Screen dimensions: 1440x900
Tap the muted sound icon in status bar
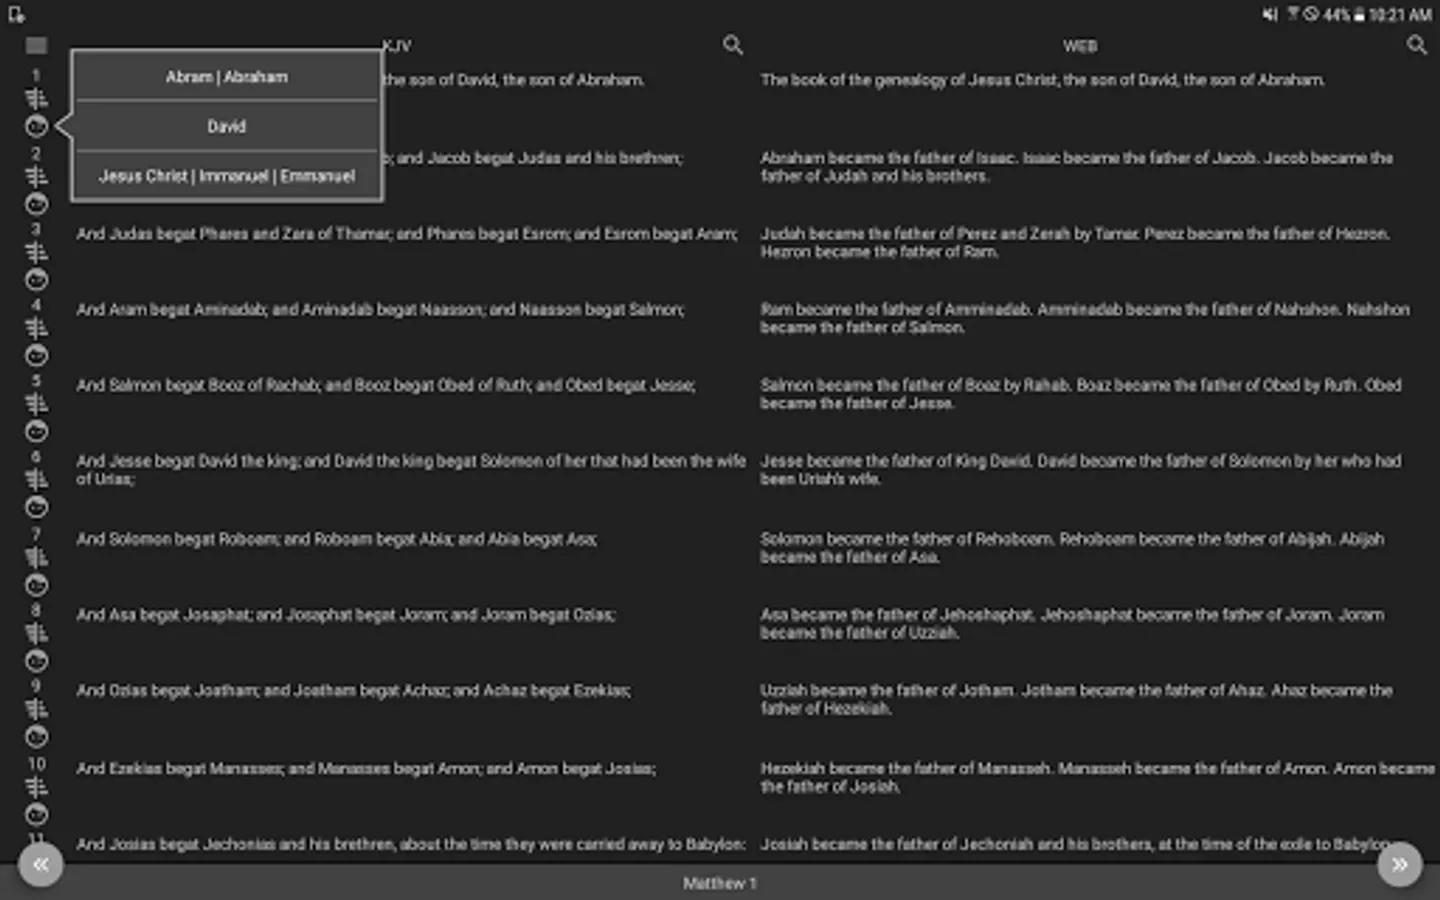point(1269,14)
